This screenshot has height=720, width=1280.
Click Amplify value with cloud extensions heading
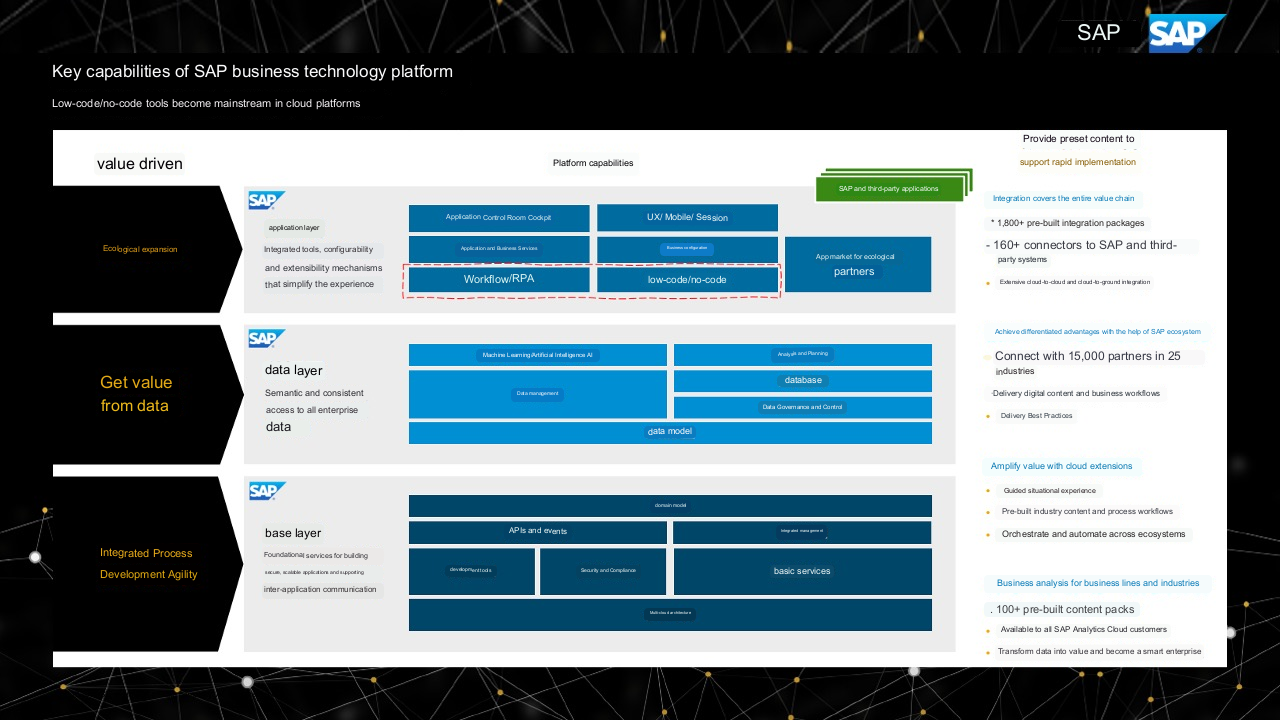pos(1061,467)
